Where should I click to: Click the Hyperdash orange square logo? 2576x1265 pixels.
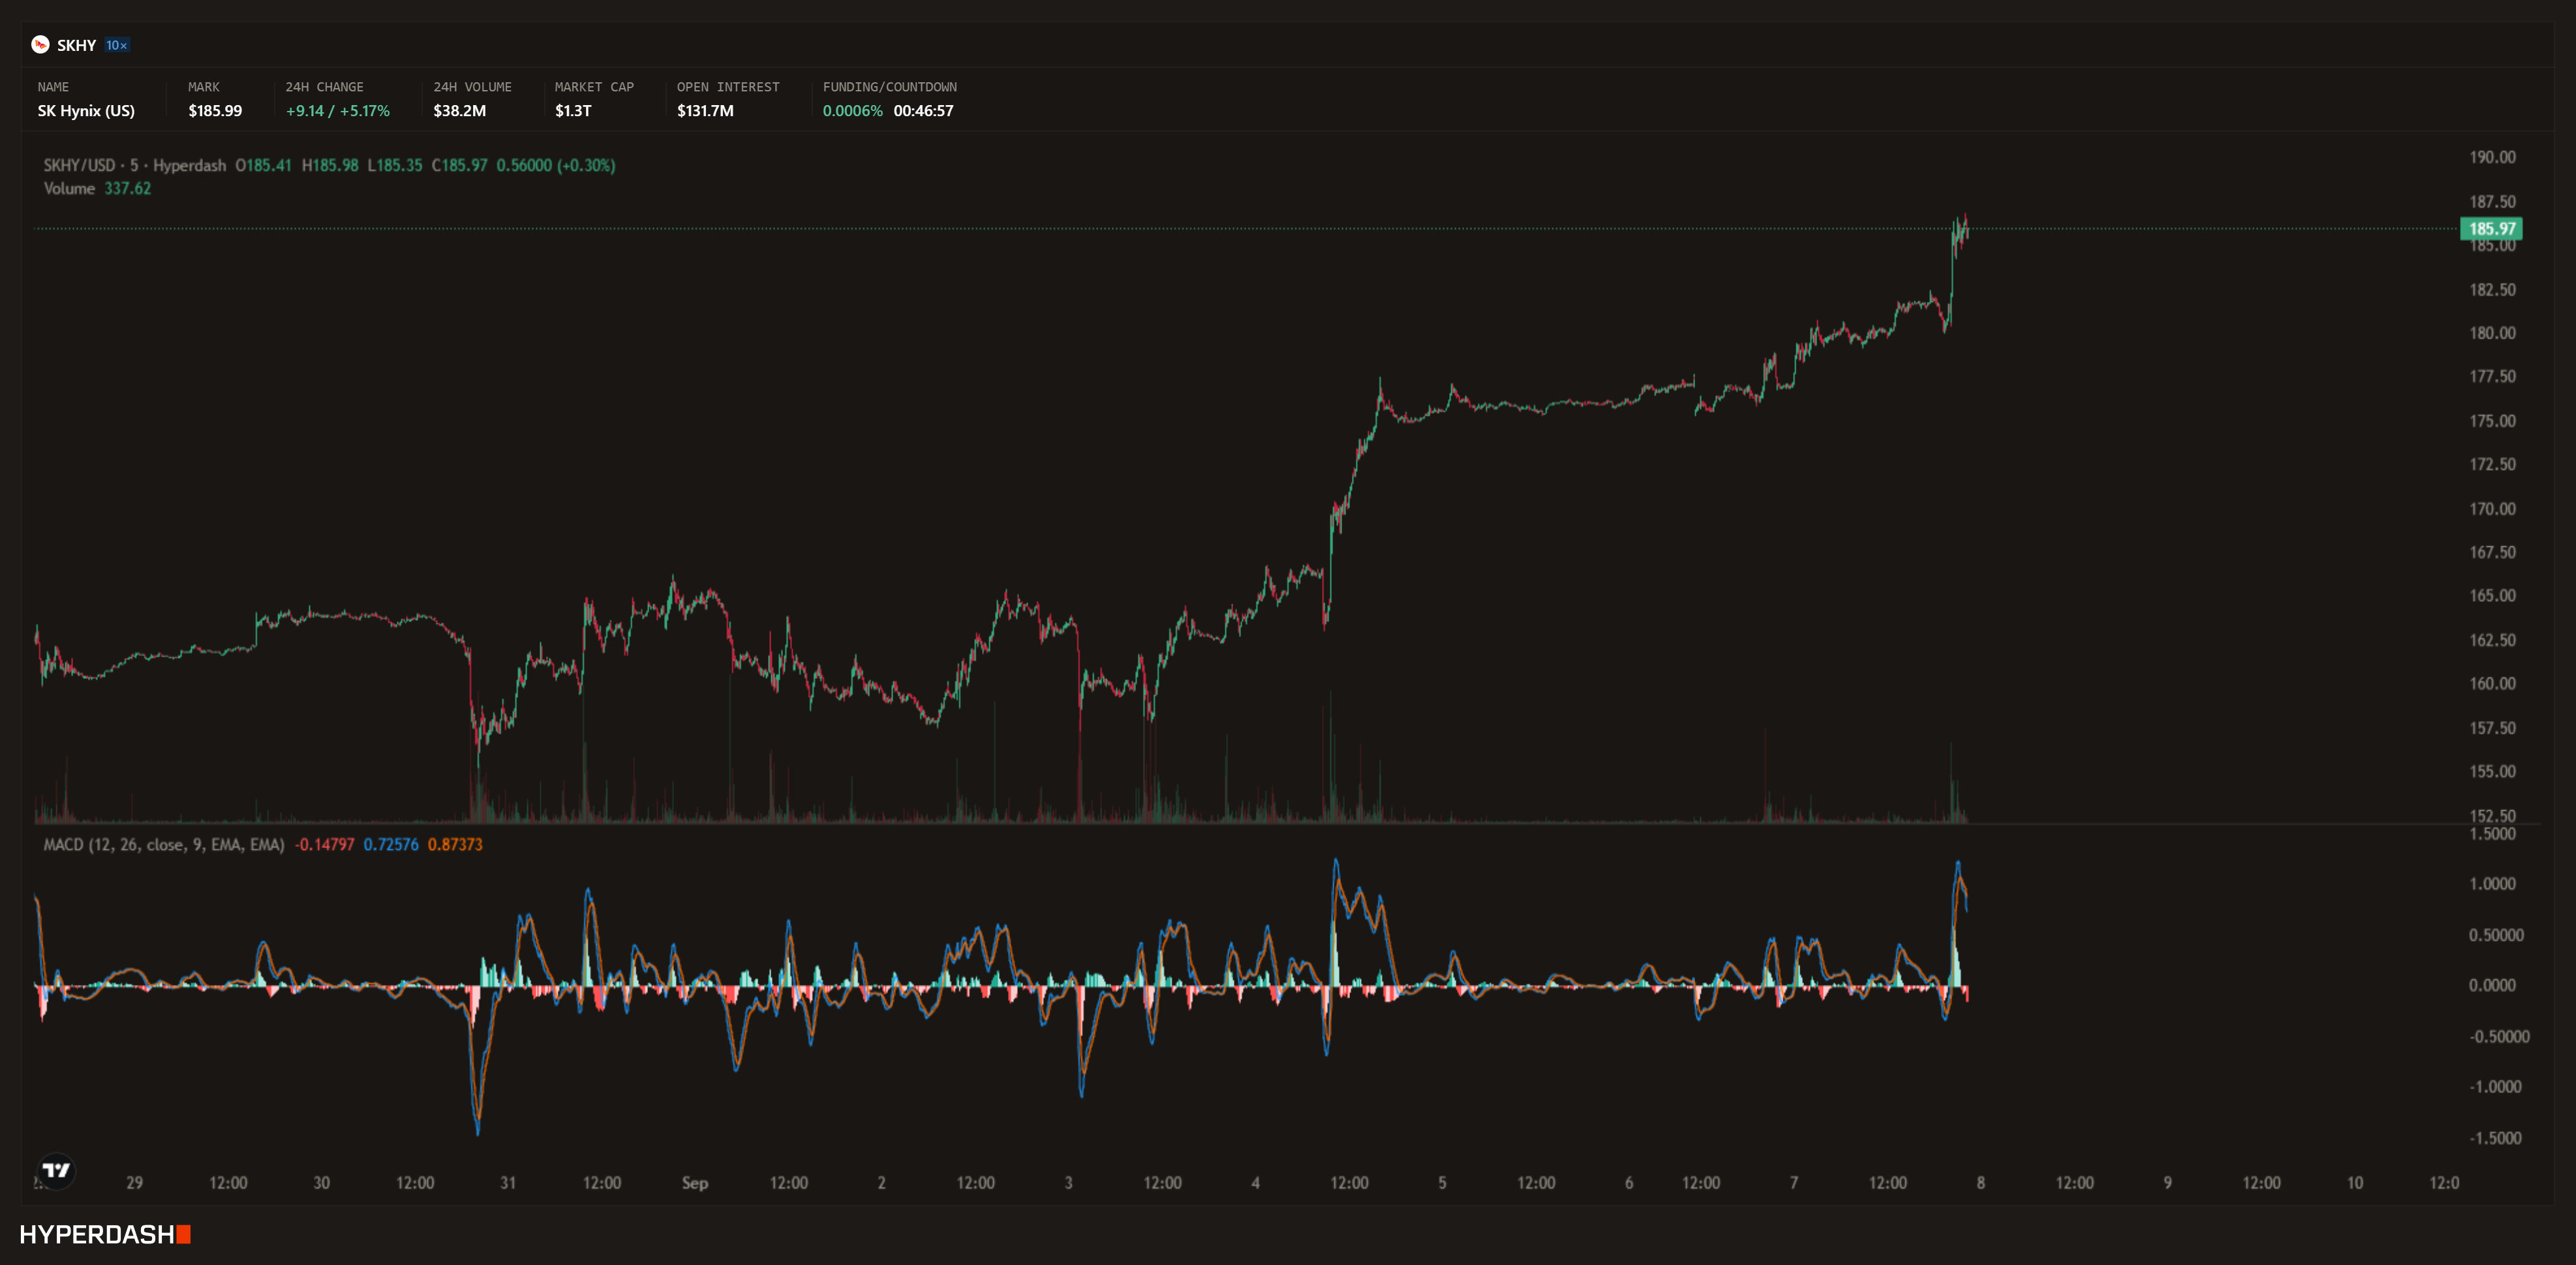[x=184, y=1234]
